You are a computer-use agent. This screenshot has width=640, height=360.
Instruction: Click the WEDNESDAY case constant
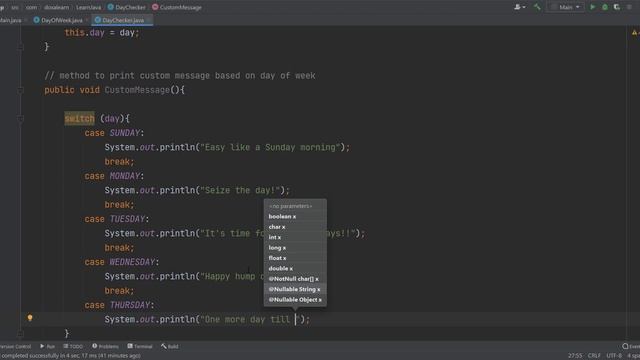click(132, 262)
